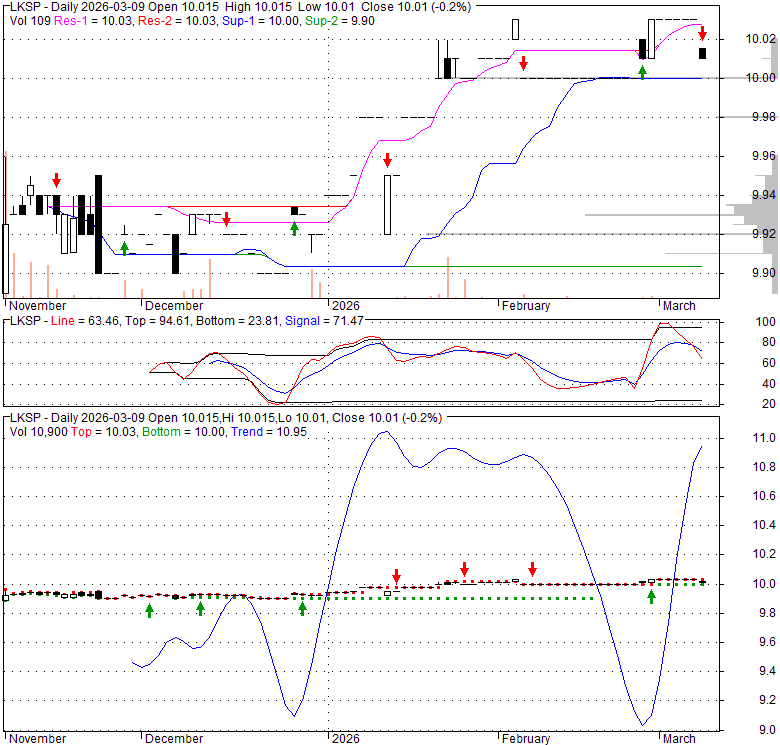Select the Bottom = 10.00 legend on the bottom chart
The width and height of the screenshot is (780, 745).
pos(184,432)
